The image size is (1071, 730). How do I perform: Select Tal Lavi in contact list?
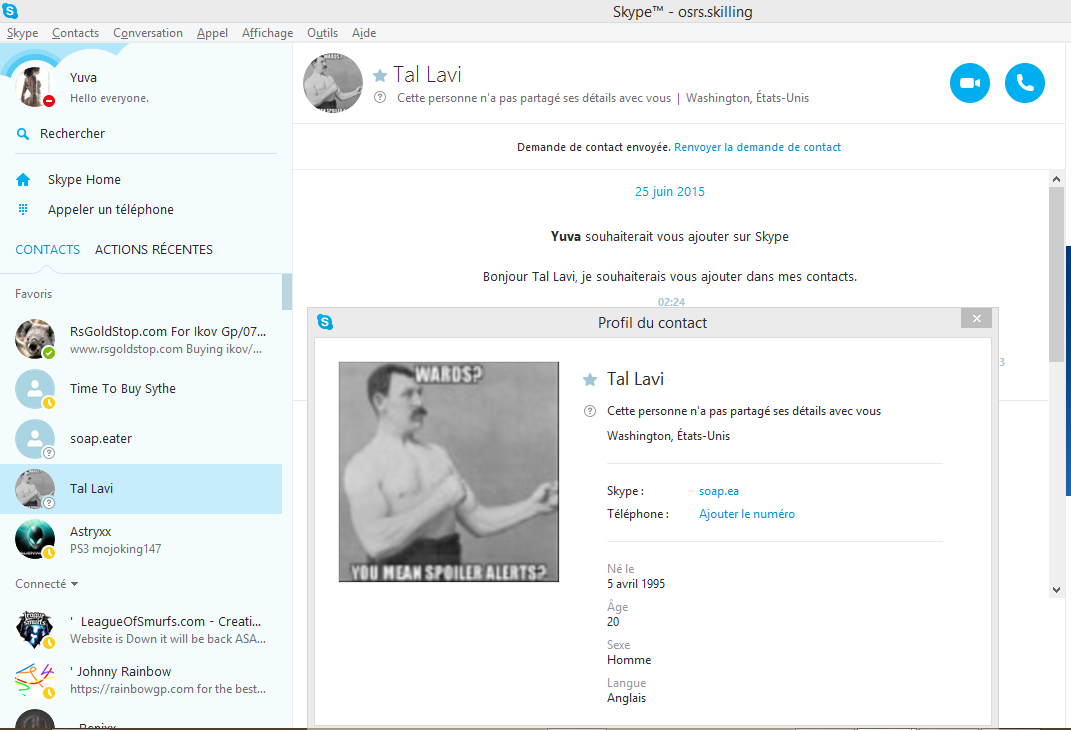(x=141, y=489)
